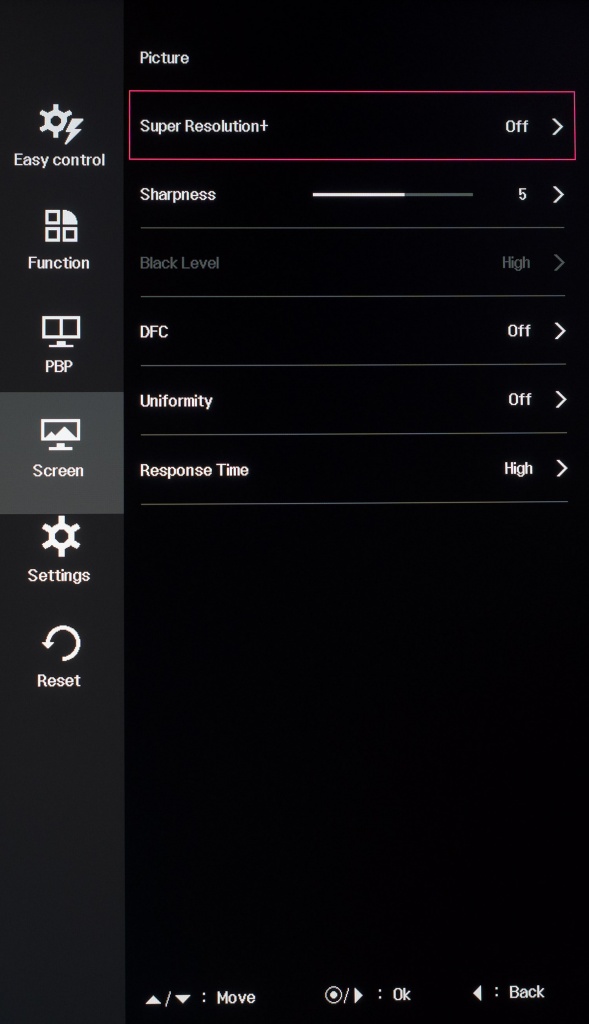589x1024 pixels.
Task: Select the Screen monitor icon
Action: point(61,434)
